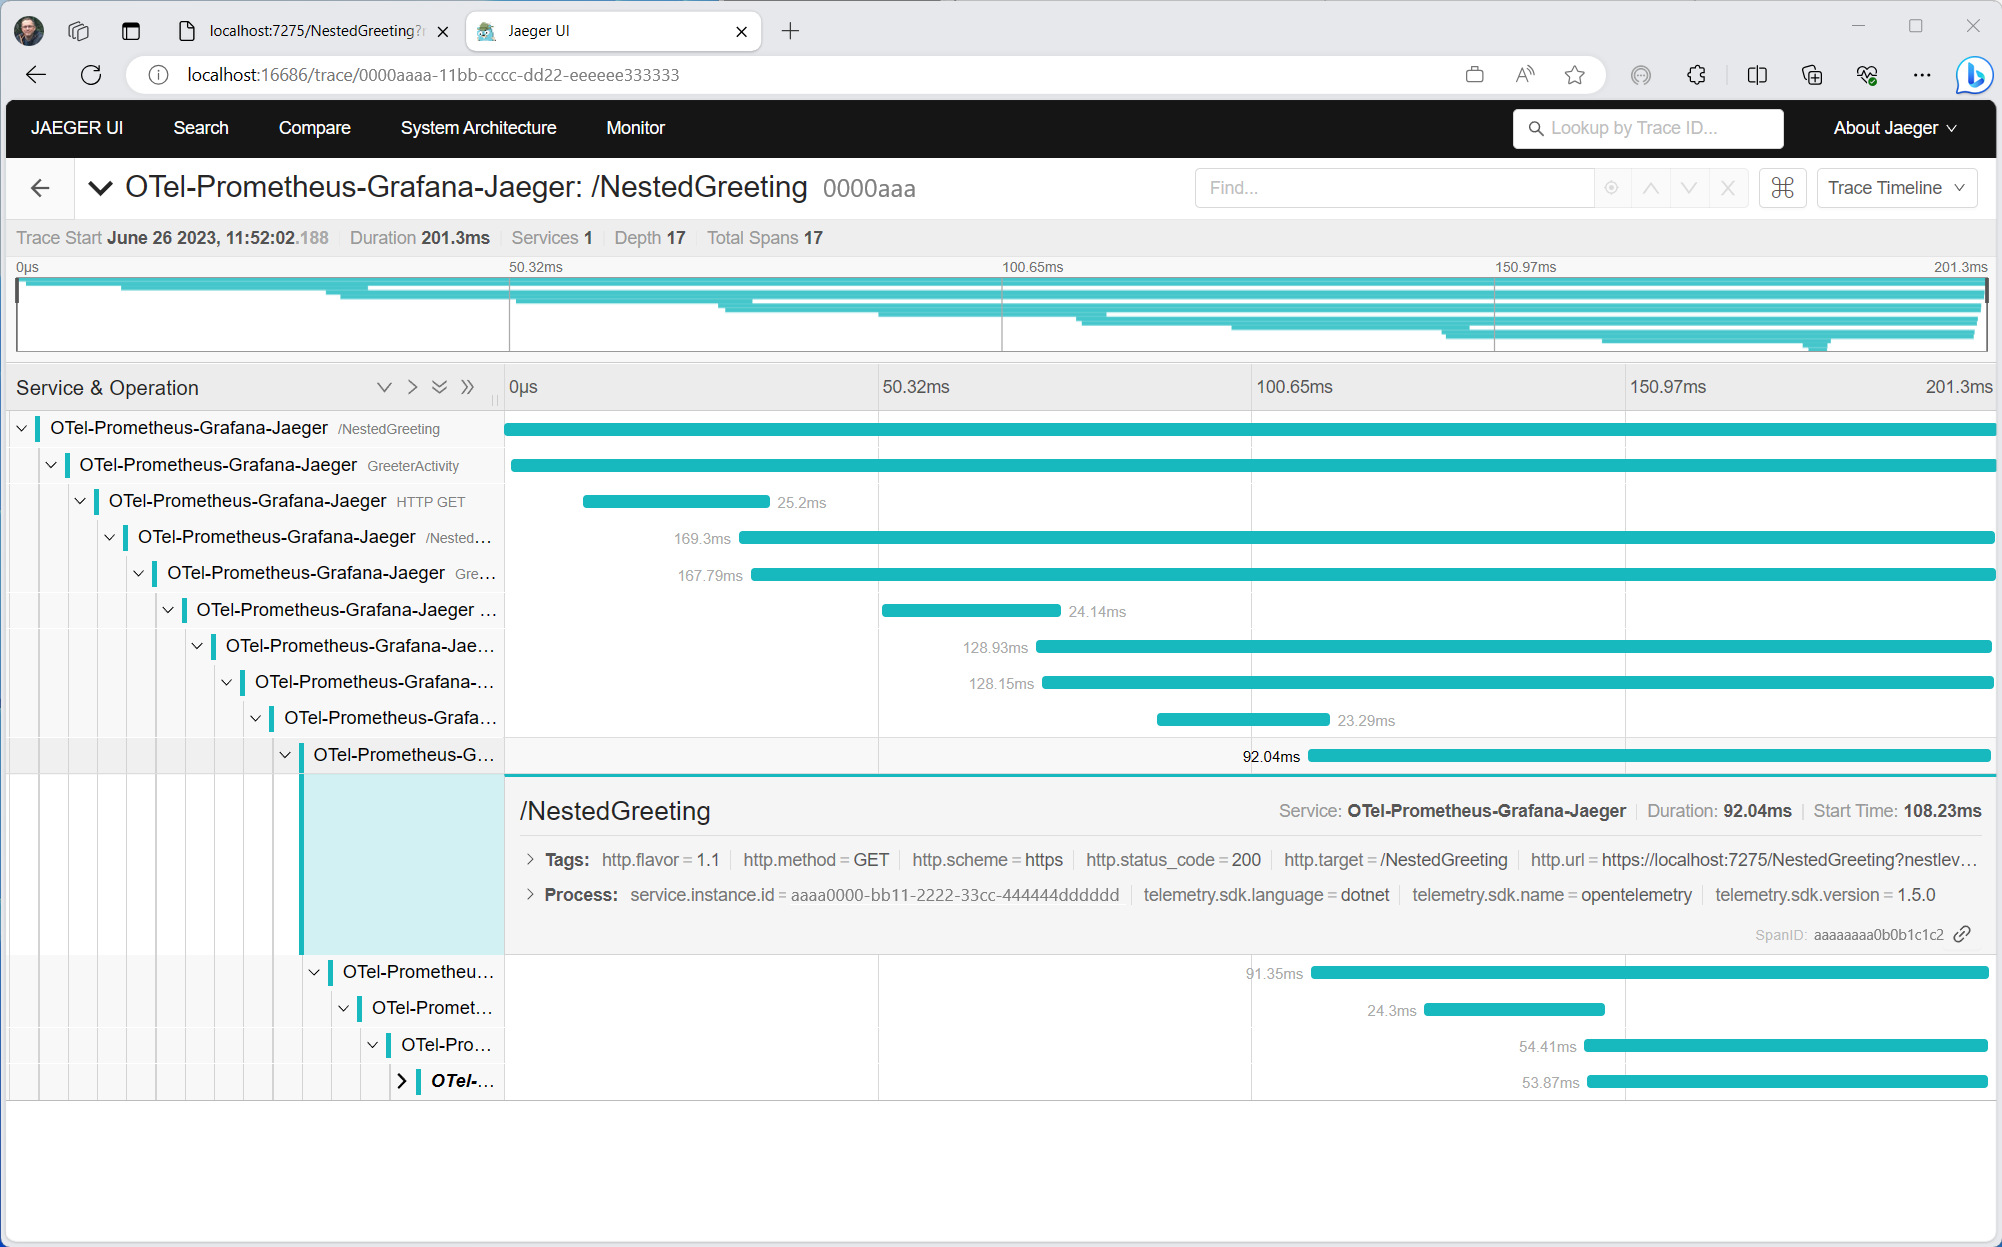Collapse the trace header title chevron
Viewport: 2002px width, 1247px height.
100,188
